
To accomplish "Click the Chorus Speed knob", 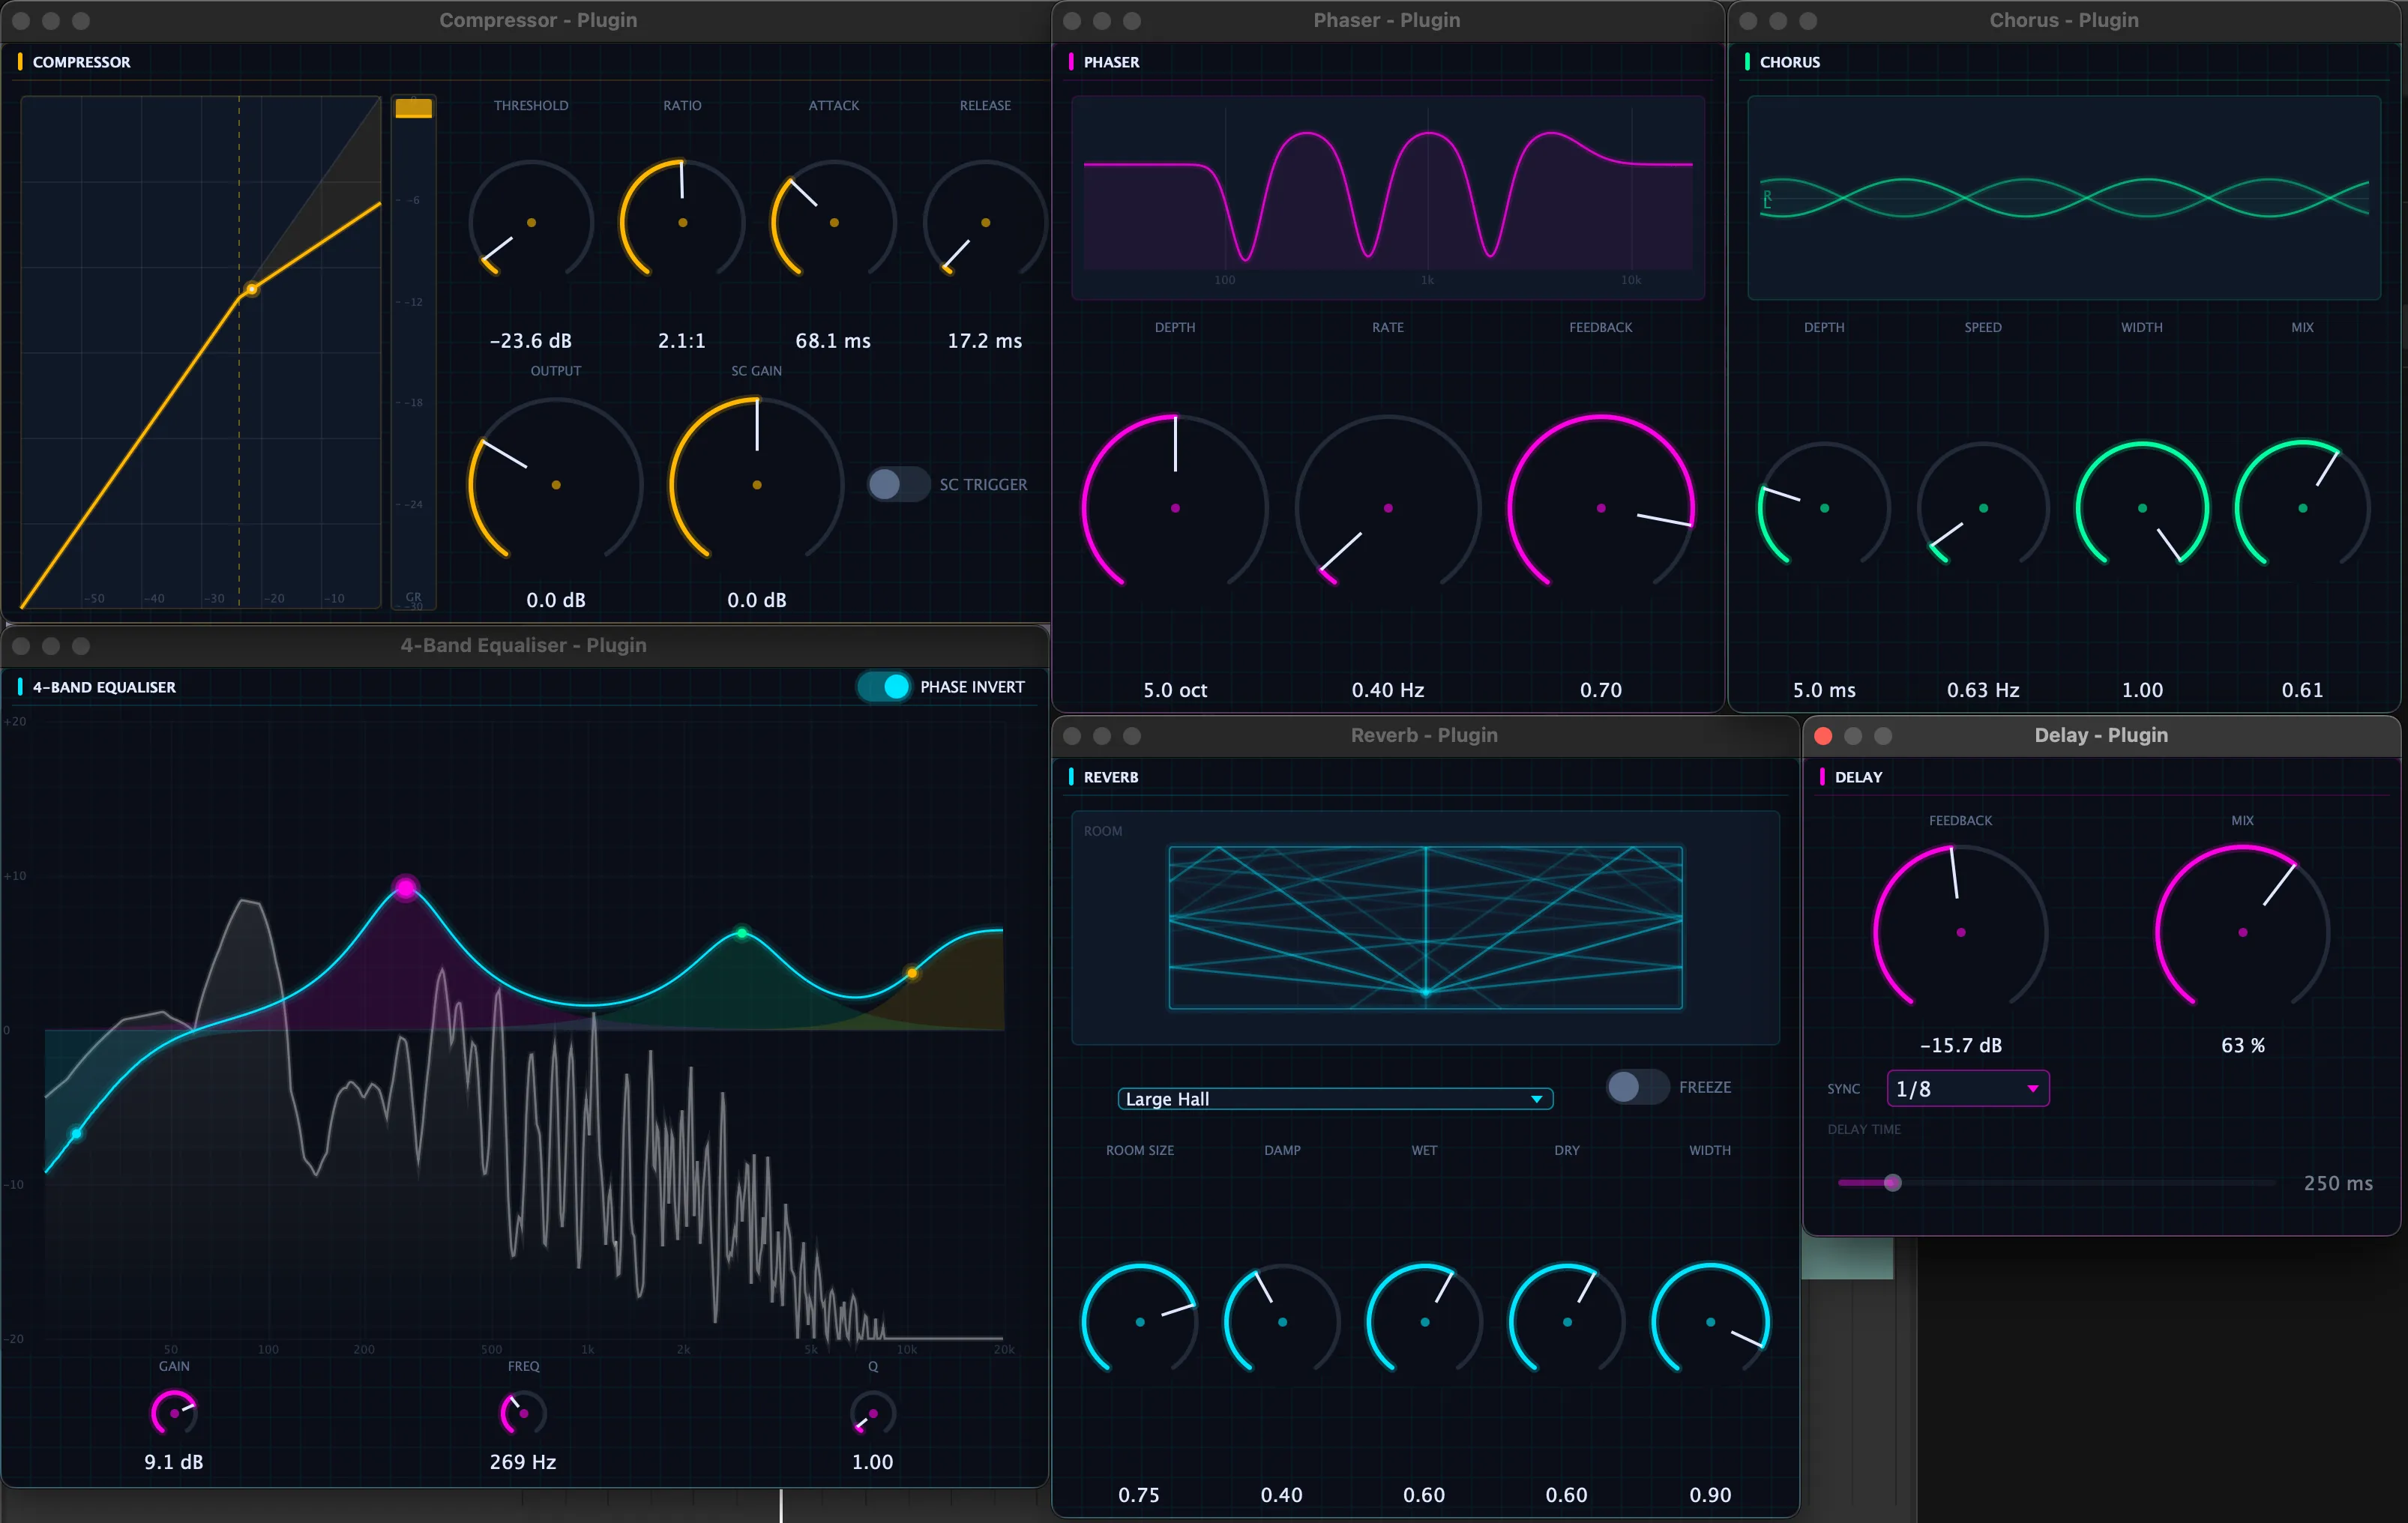I will 1983,508.
